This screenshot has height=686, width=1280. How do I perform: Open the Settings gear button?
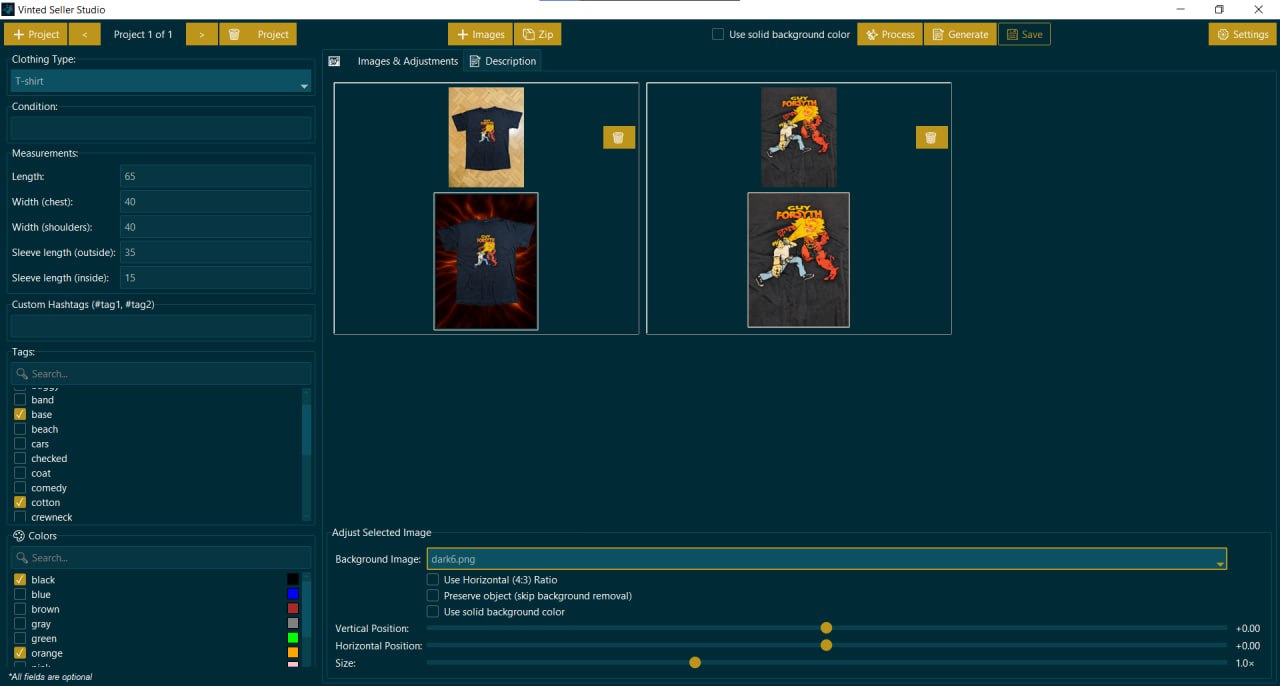tap(1242, 34)
